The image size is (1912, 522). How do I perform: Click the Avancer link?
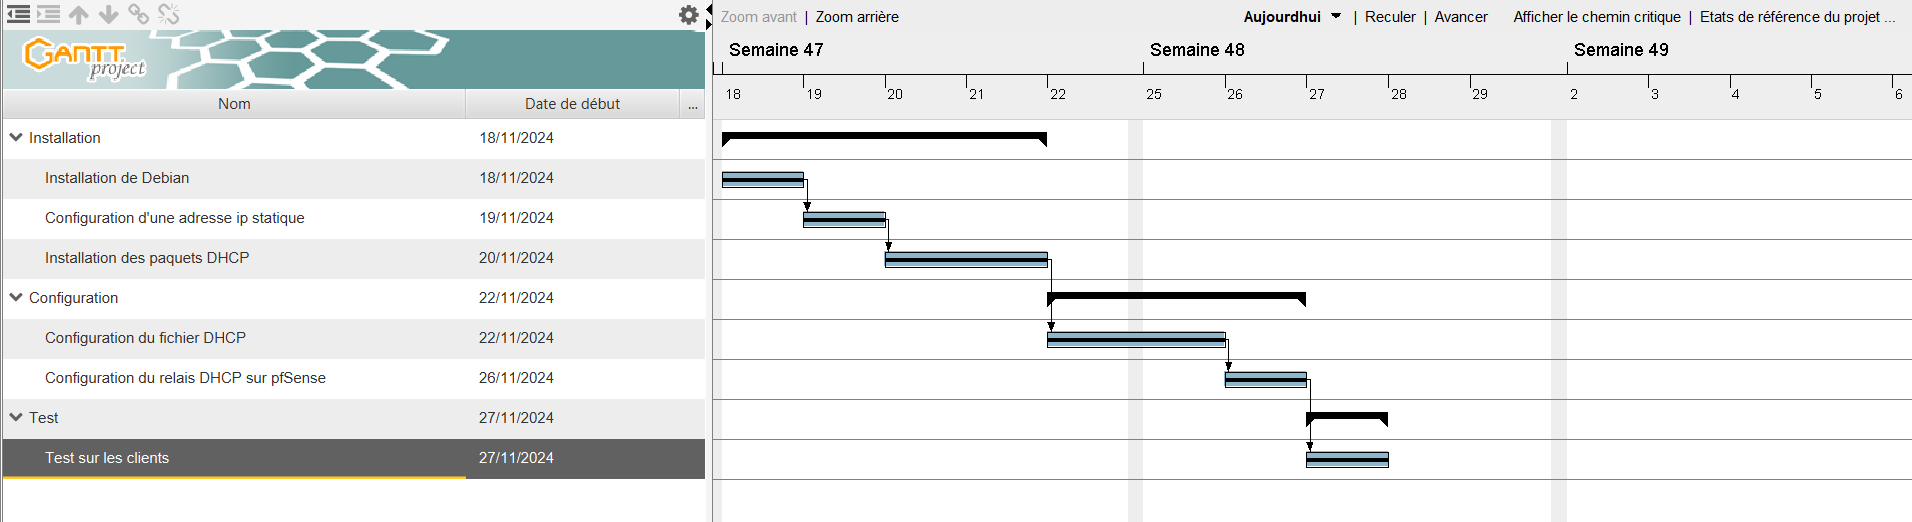click(x=1461, y=17)
